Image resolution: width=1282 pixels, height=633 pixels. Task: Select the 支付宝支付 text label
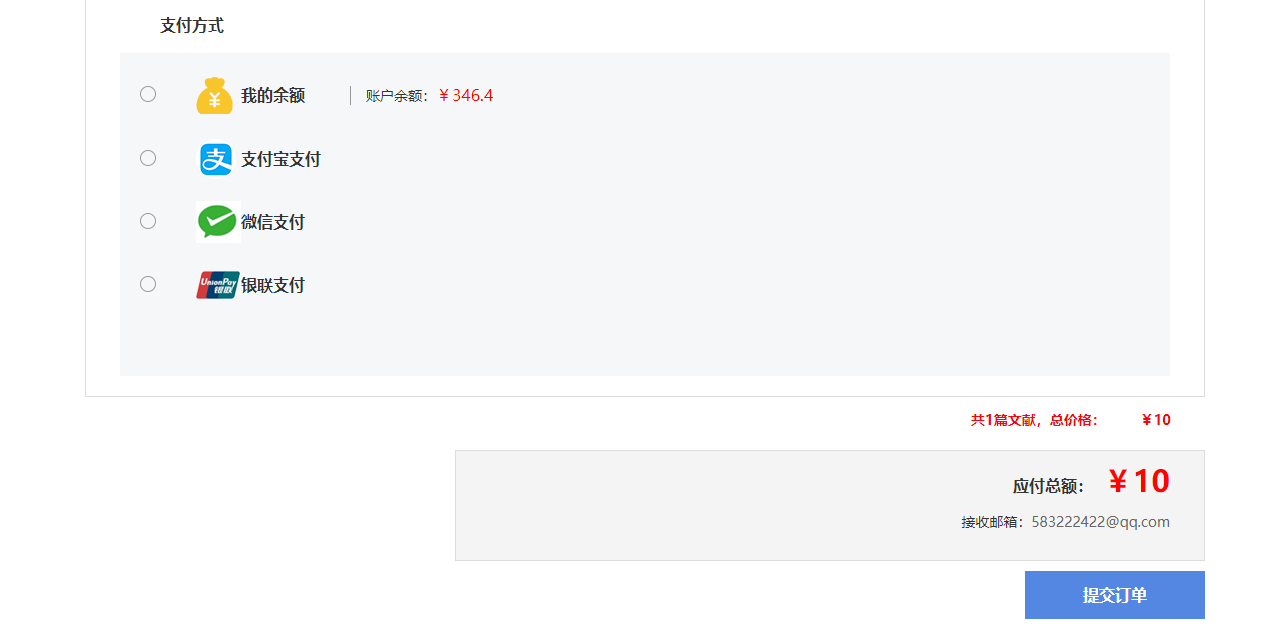coord(281,159)
